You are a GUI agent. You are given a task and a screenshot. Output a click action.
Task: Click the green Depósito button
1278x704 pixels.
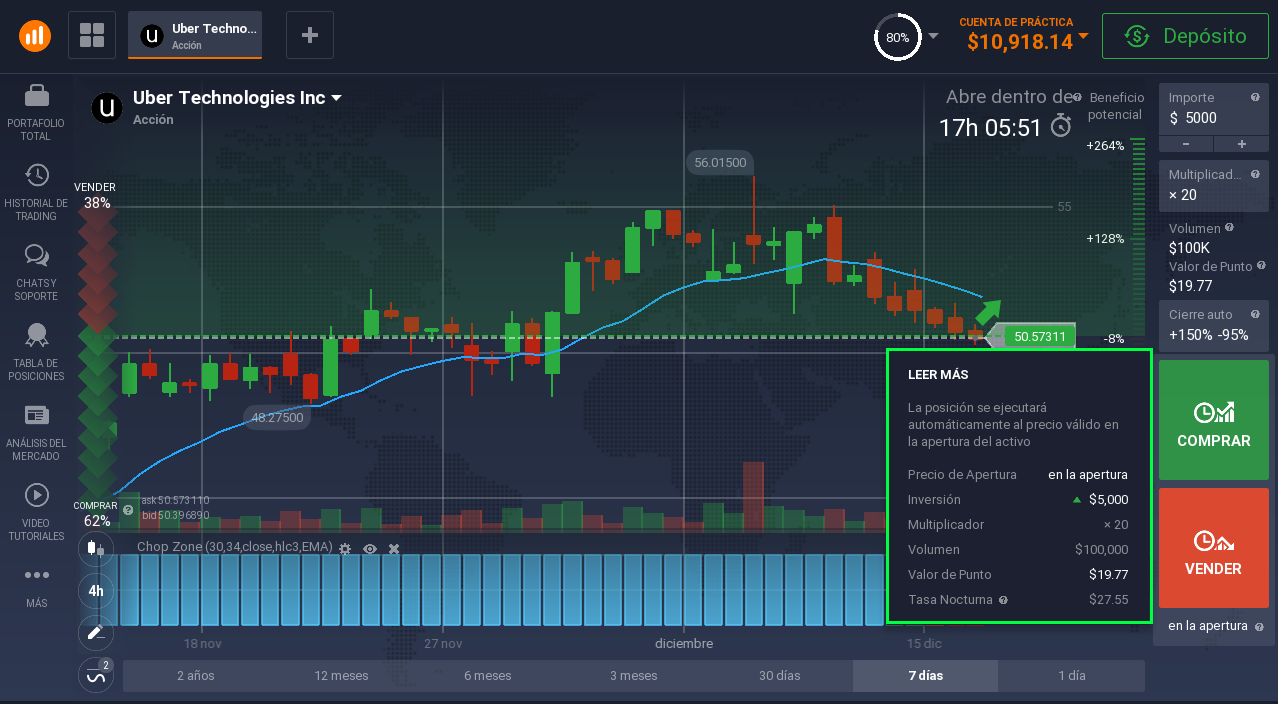pyautogui.click(x=1186, y=36)
